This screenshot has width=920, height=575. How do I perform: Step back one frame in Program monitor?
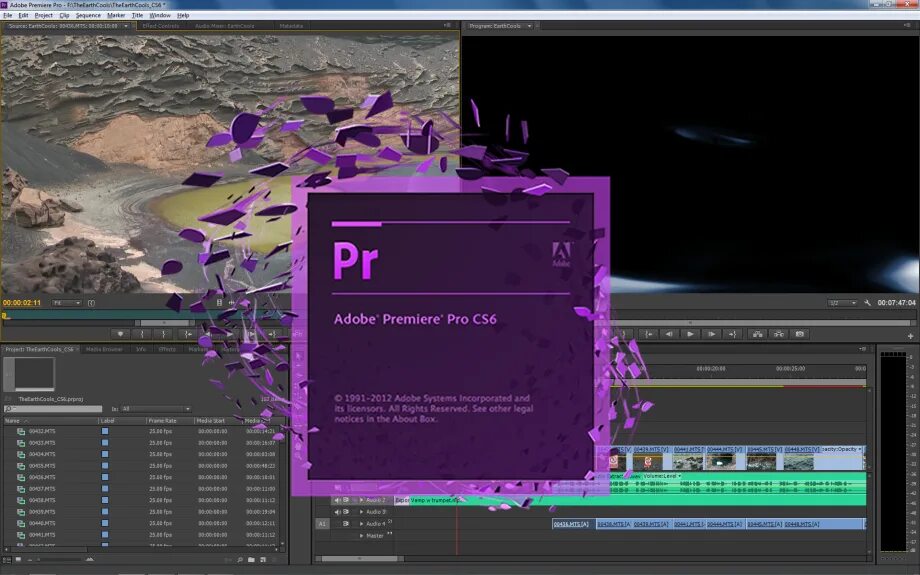tap(669, 334)
